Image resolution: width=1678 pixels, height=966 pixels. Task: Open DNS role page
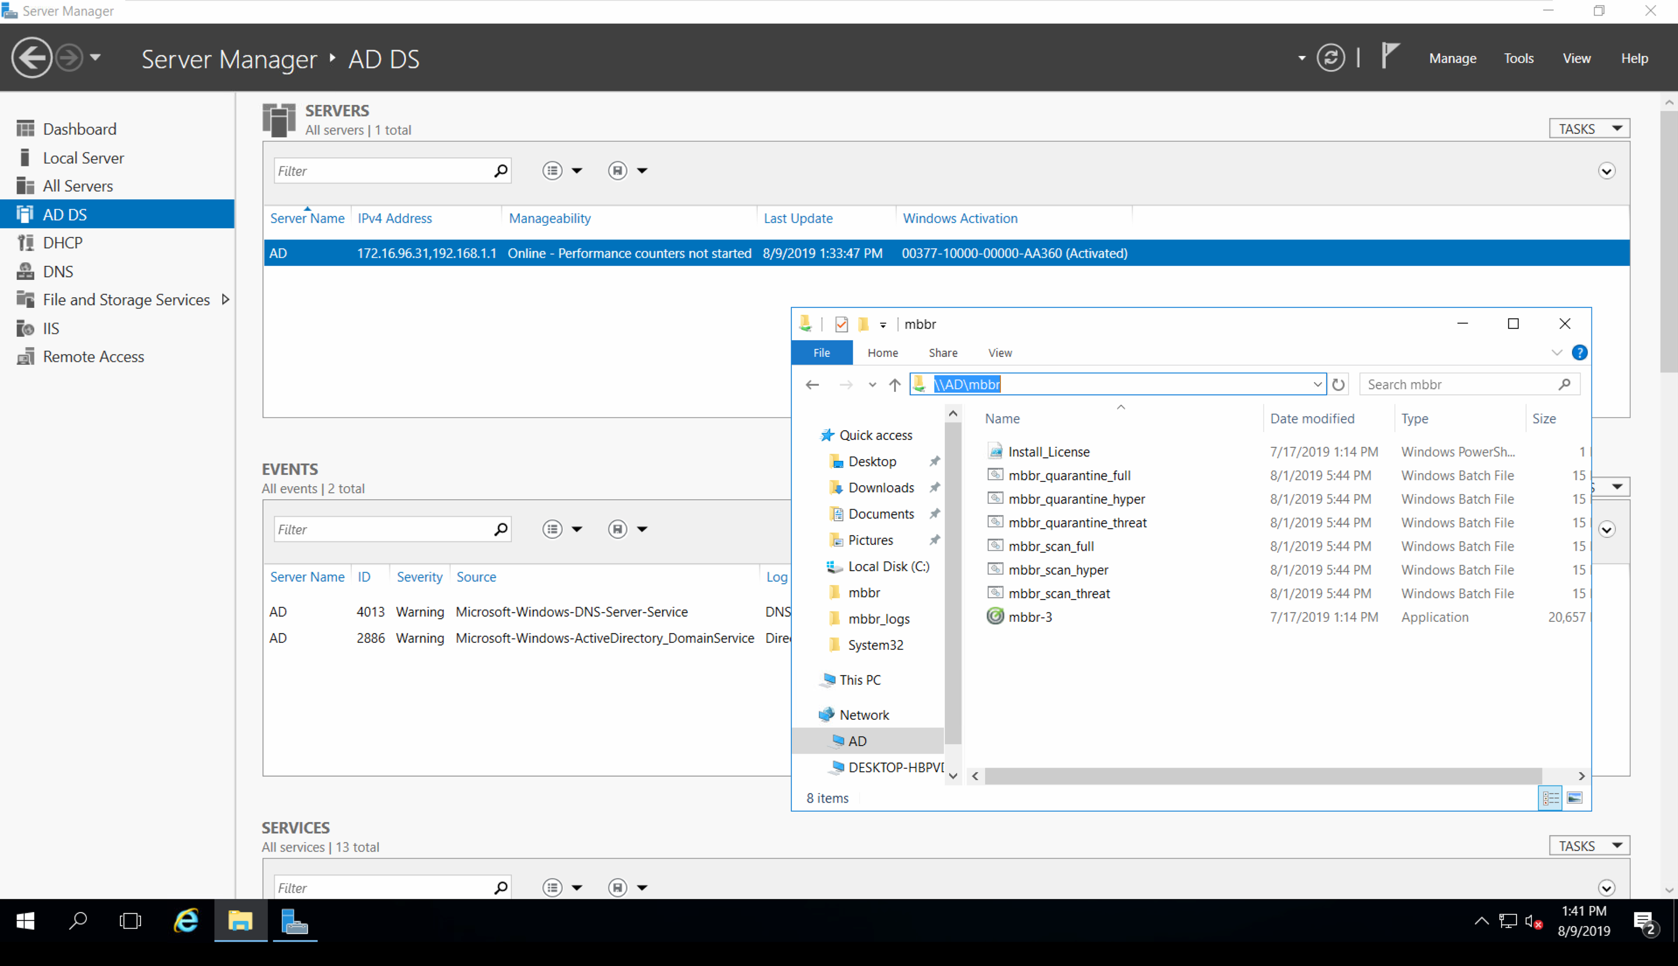click(x=57, y=271)
